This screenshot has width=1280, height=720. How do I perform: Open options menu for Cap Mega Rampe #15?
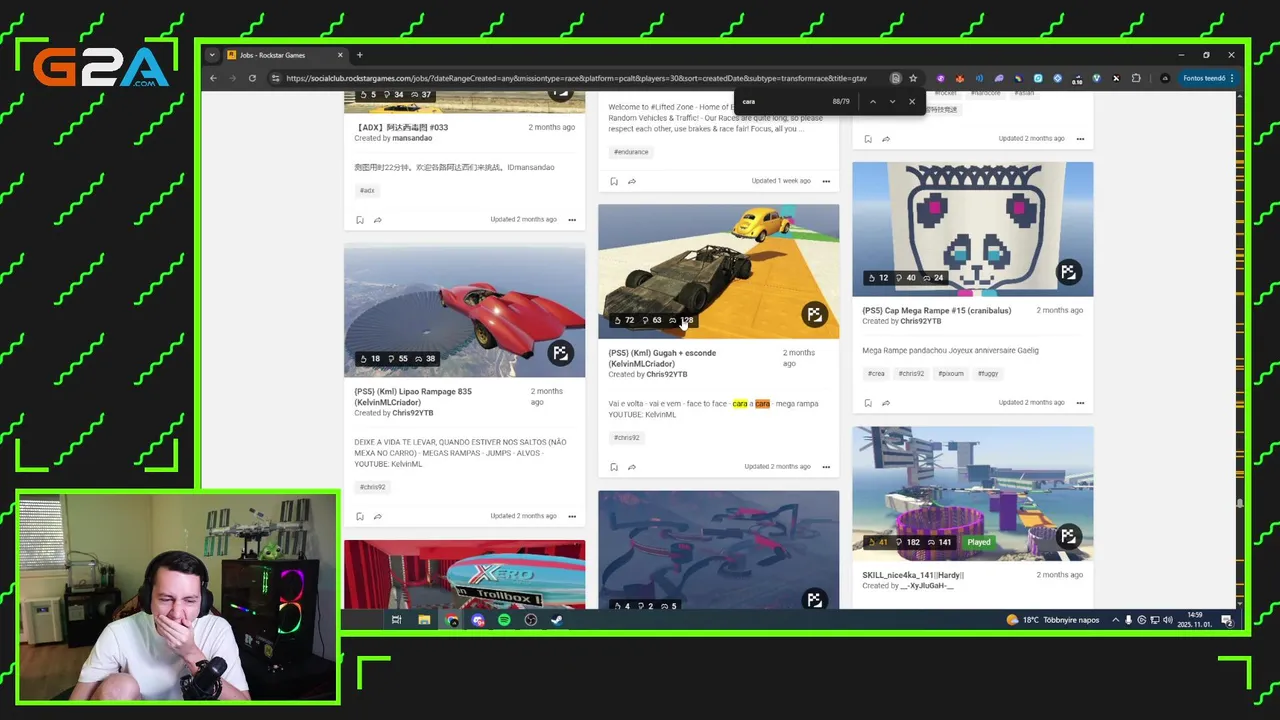tap(1080, 403)
